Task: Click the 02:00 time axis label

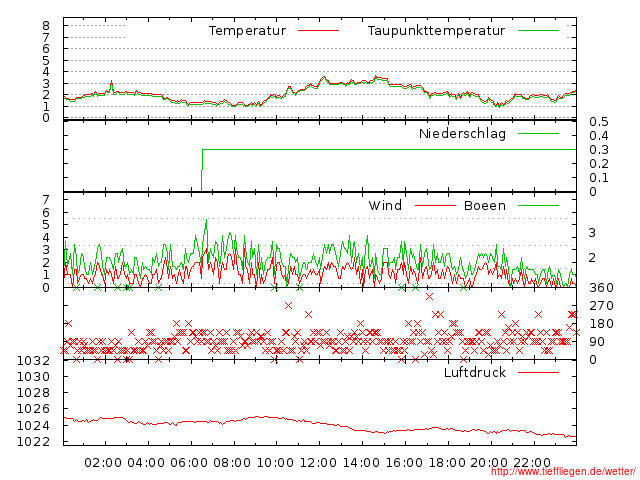Action: tap(103, 463)
